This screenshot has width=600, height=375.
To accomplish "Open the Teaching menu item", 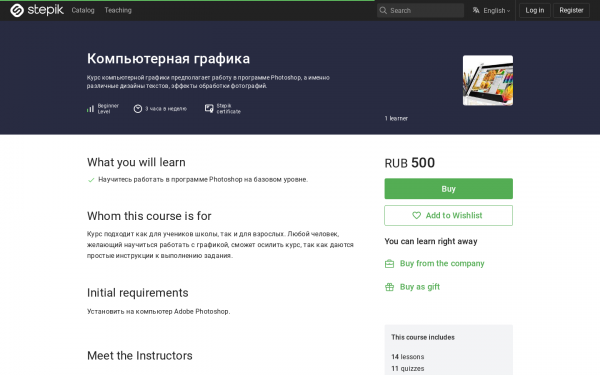I will click(118, 10).
